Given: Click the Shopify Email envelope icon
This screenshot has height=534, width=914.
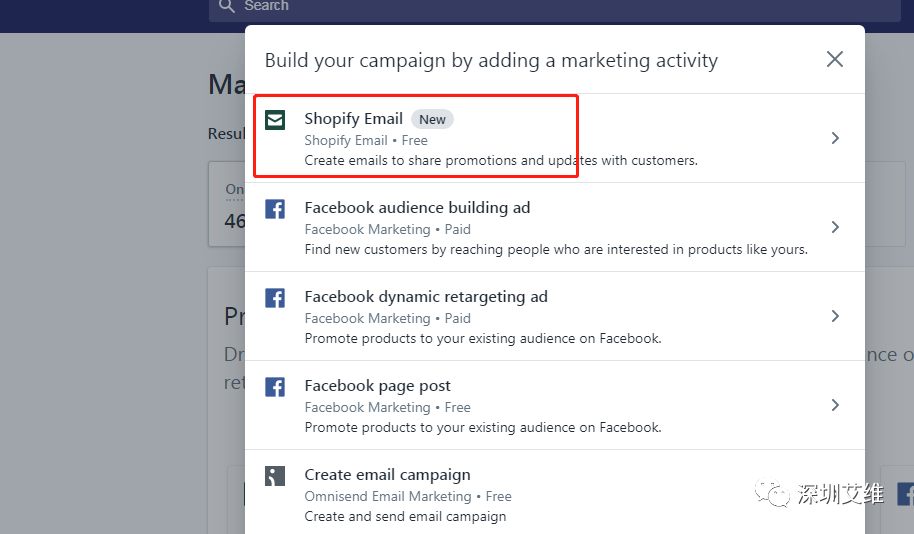Looking at the screenshot, I should pos(275,120).
